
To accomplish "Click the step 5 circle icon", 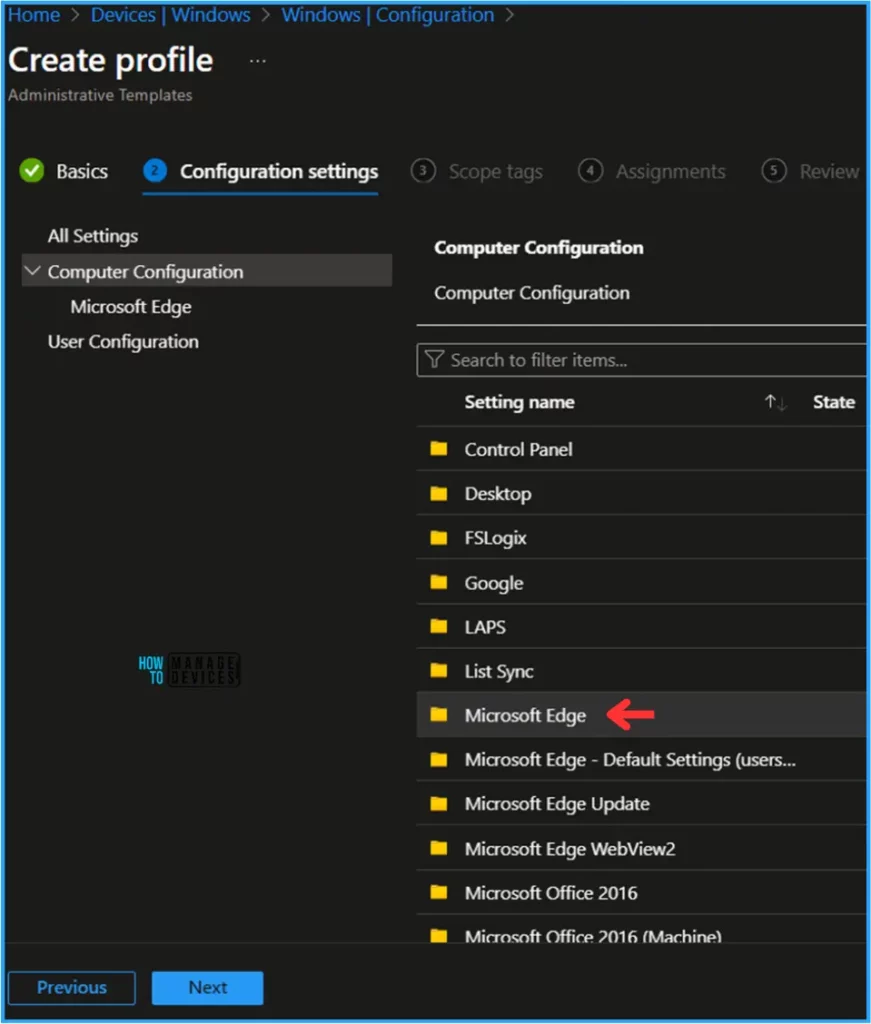I will 774,170.
